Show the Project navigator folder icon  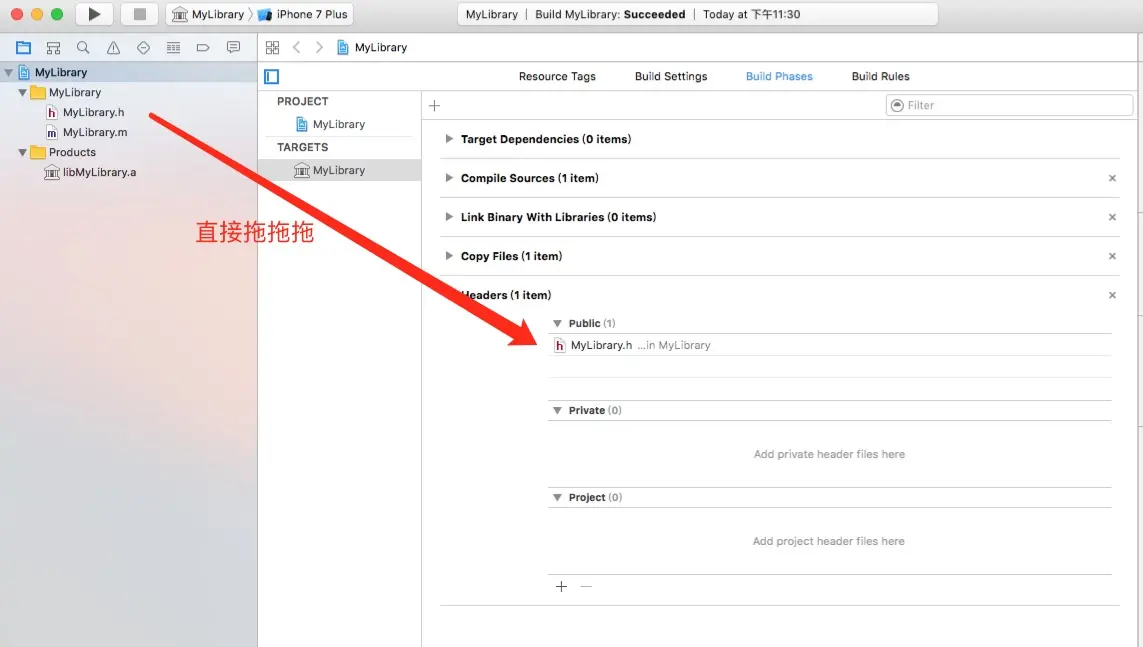[x=23, y=47]
